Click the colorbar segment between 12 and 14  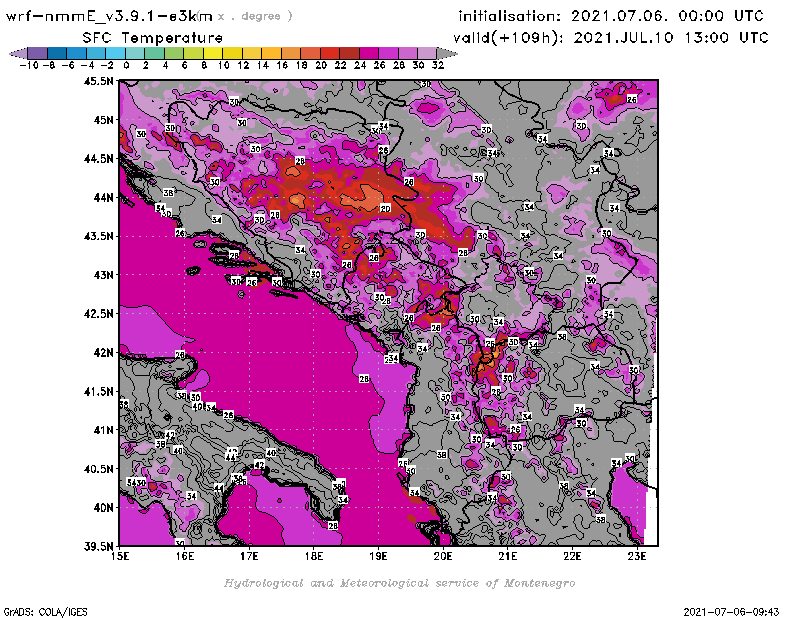coord(252,53)
